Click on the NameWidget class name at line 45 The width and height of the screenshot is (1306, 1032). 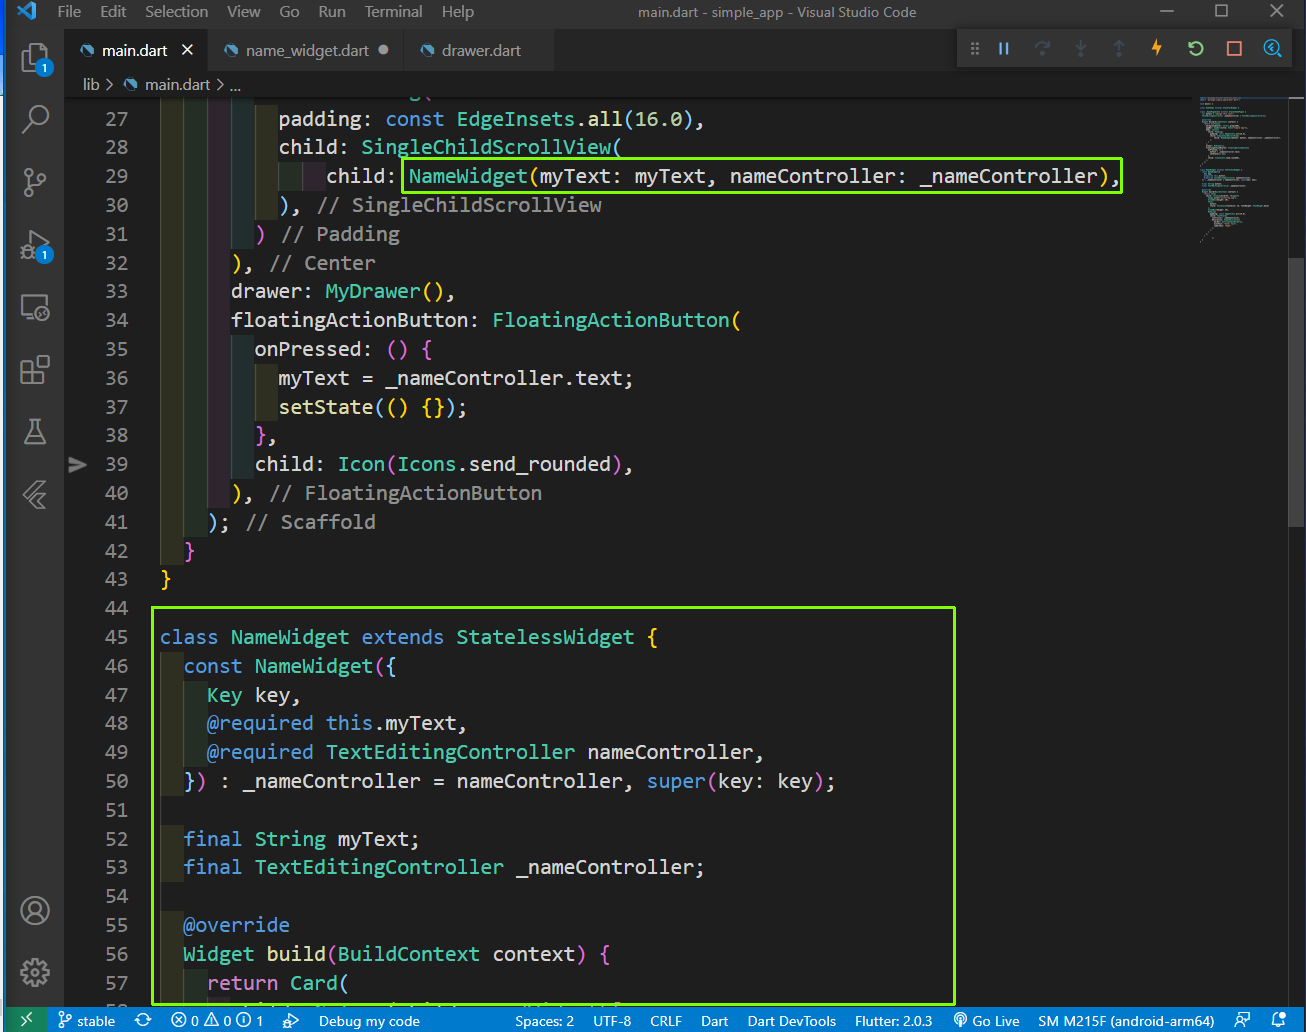(290, 637)
